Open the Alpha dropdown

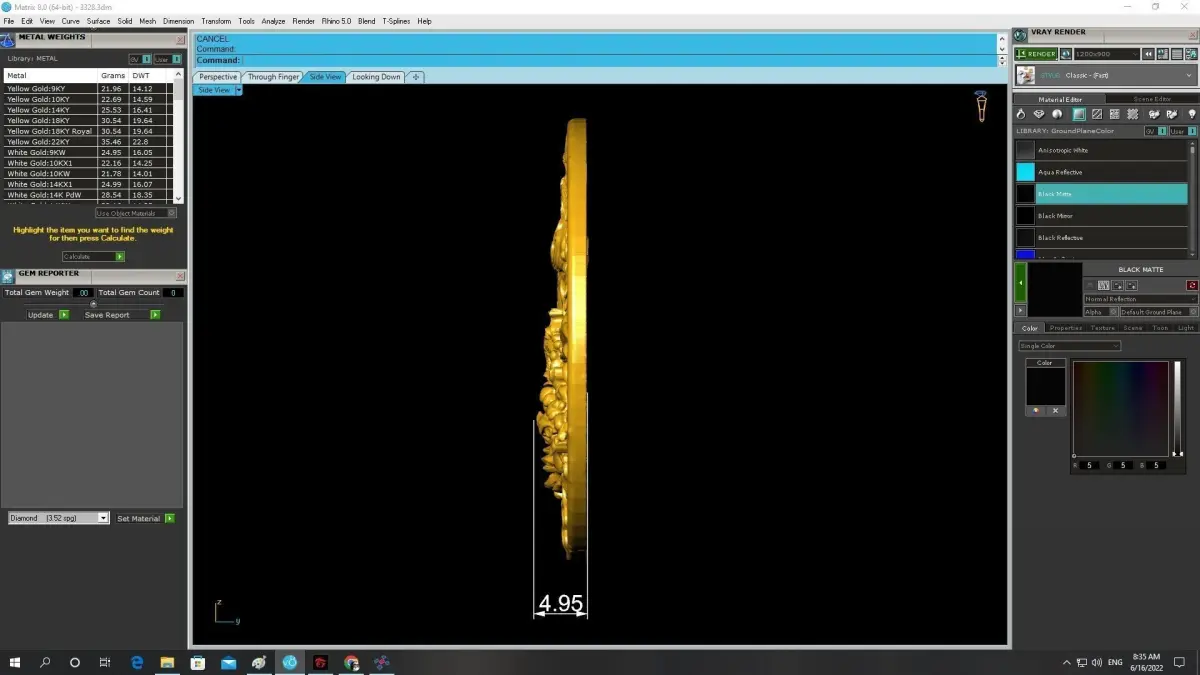1101,312
